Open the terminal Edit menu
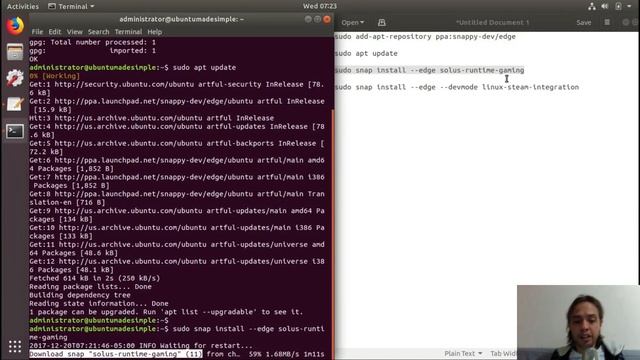The image size is (640, 360). pos(55,32)
